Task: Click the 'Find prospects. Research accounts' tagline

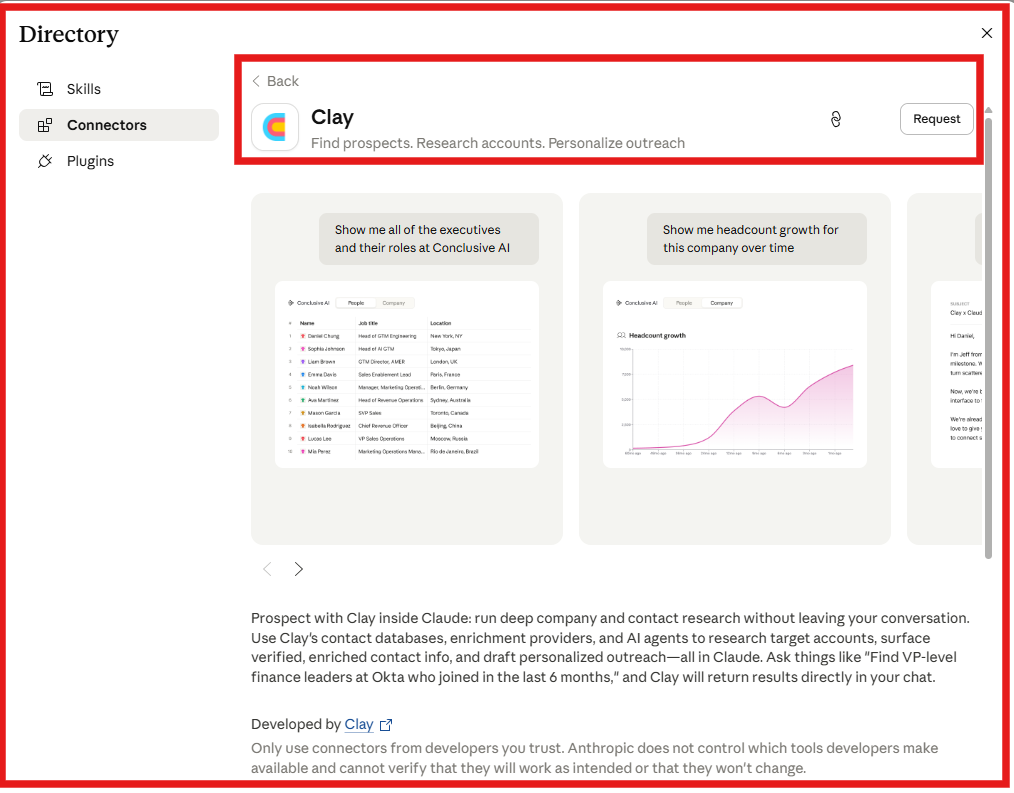Action: coord(498,143)
